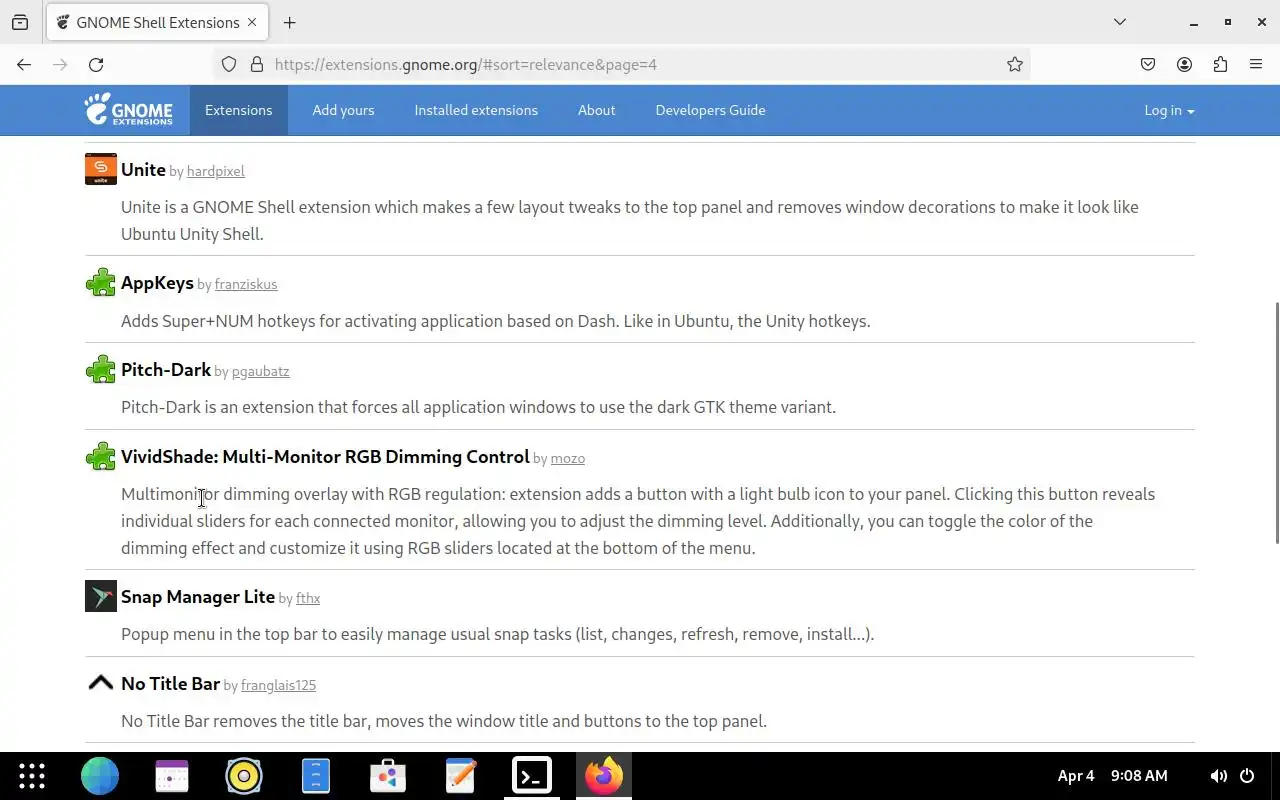Visit author franglais125's profile

pyautogui.click(x=278, y=685)
